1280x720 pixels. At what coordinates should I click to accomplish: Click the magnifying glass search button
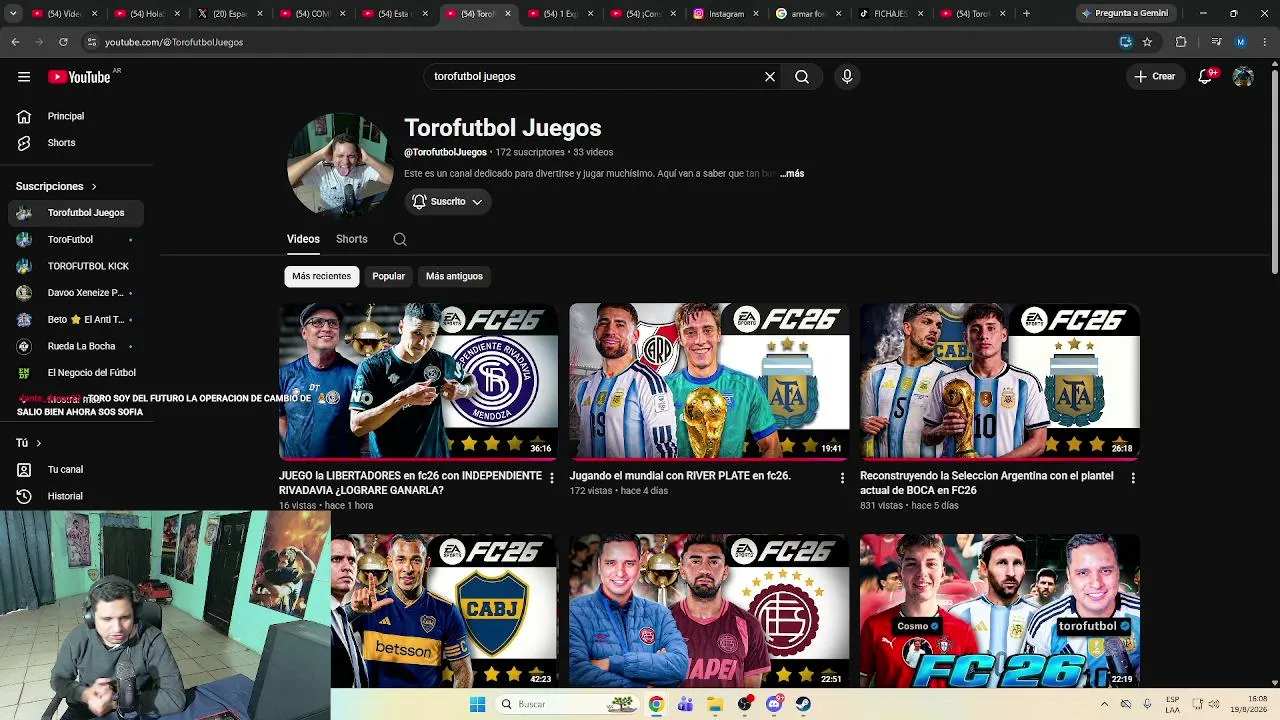(802, 77)
